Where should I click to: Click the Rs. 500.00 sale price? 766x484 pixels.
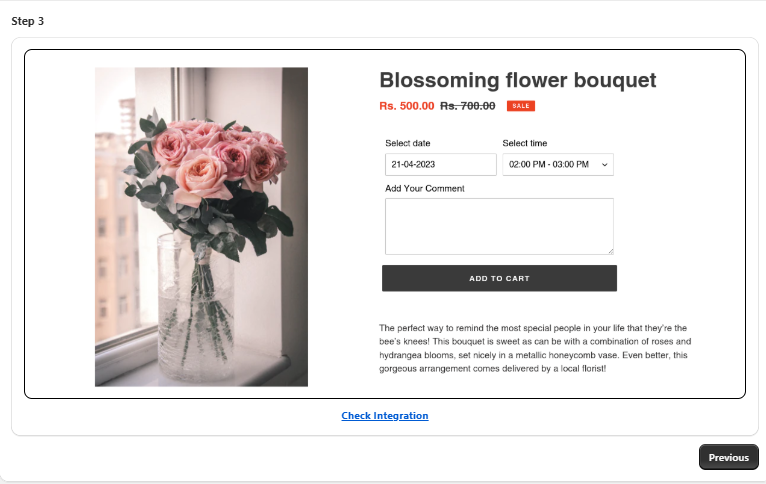click(x=407, y=105)
